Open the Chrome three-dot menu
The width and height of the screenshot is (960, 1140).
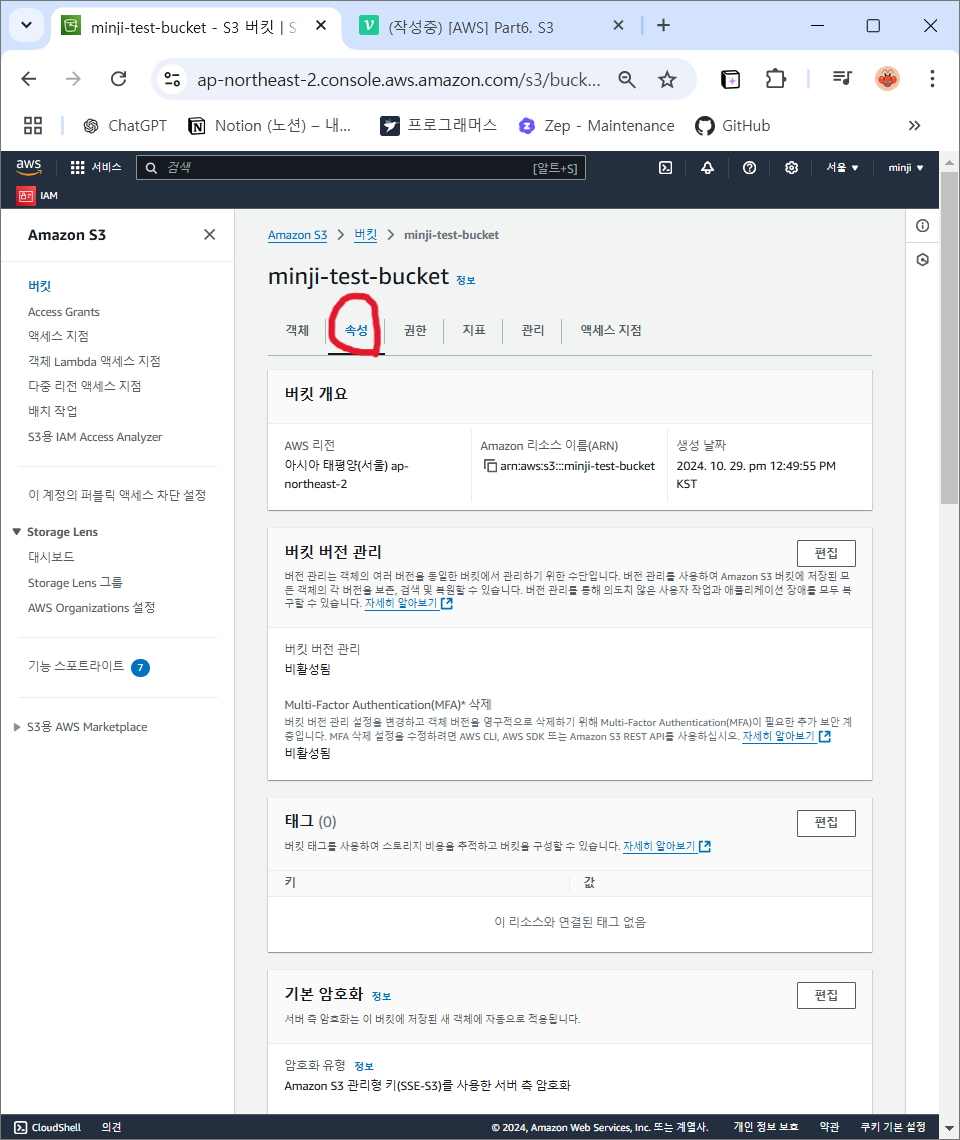coord(932,79)
